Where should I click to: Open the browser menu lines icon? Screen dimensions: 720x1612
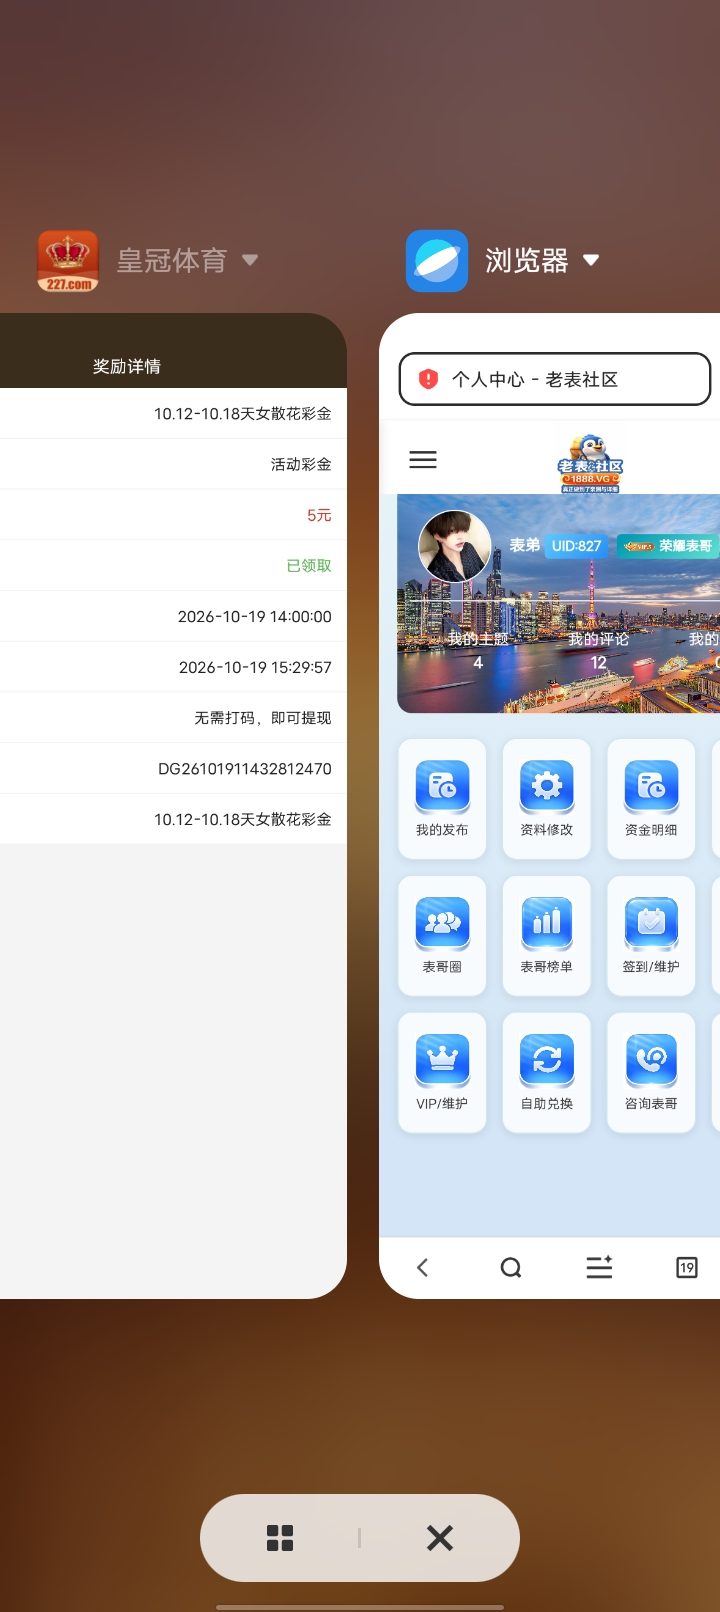tap(599, 1268)
